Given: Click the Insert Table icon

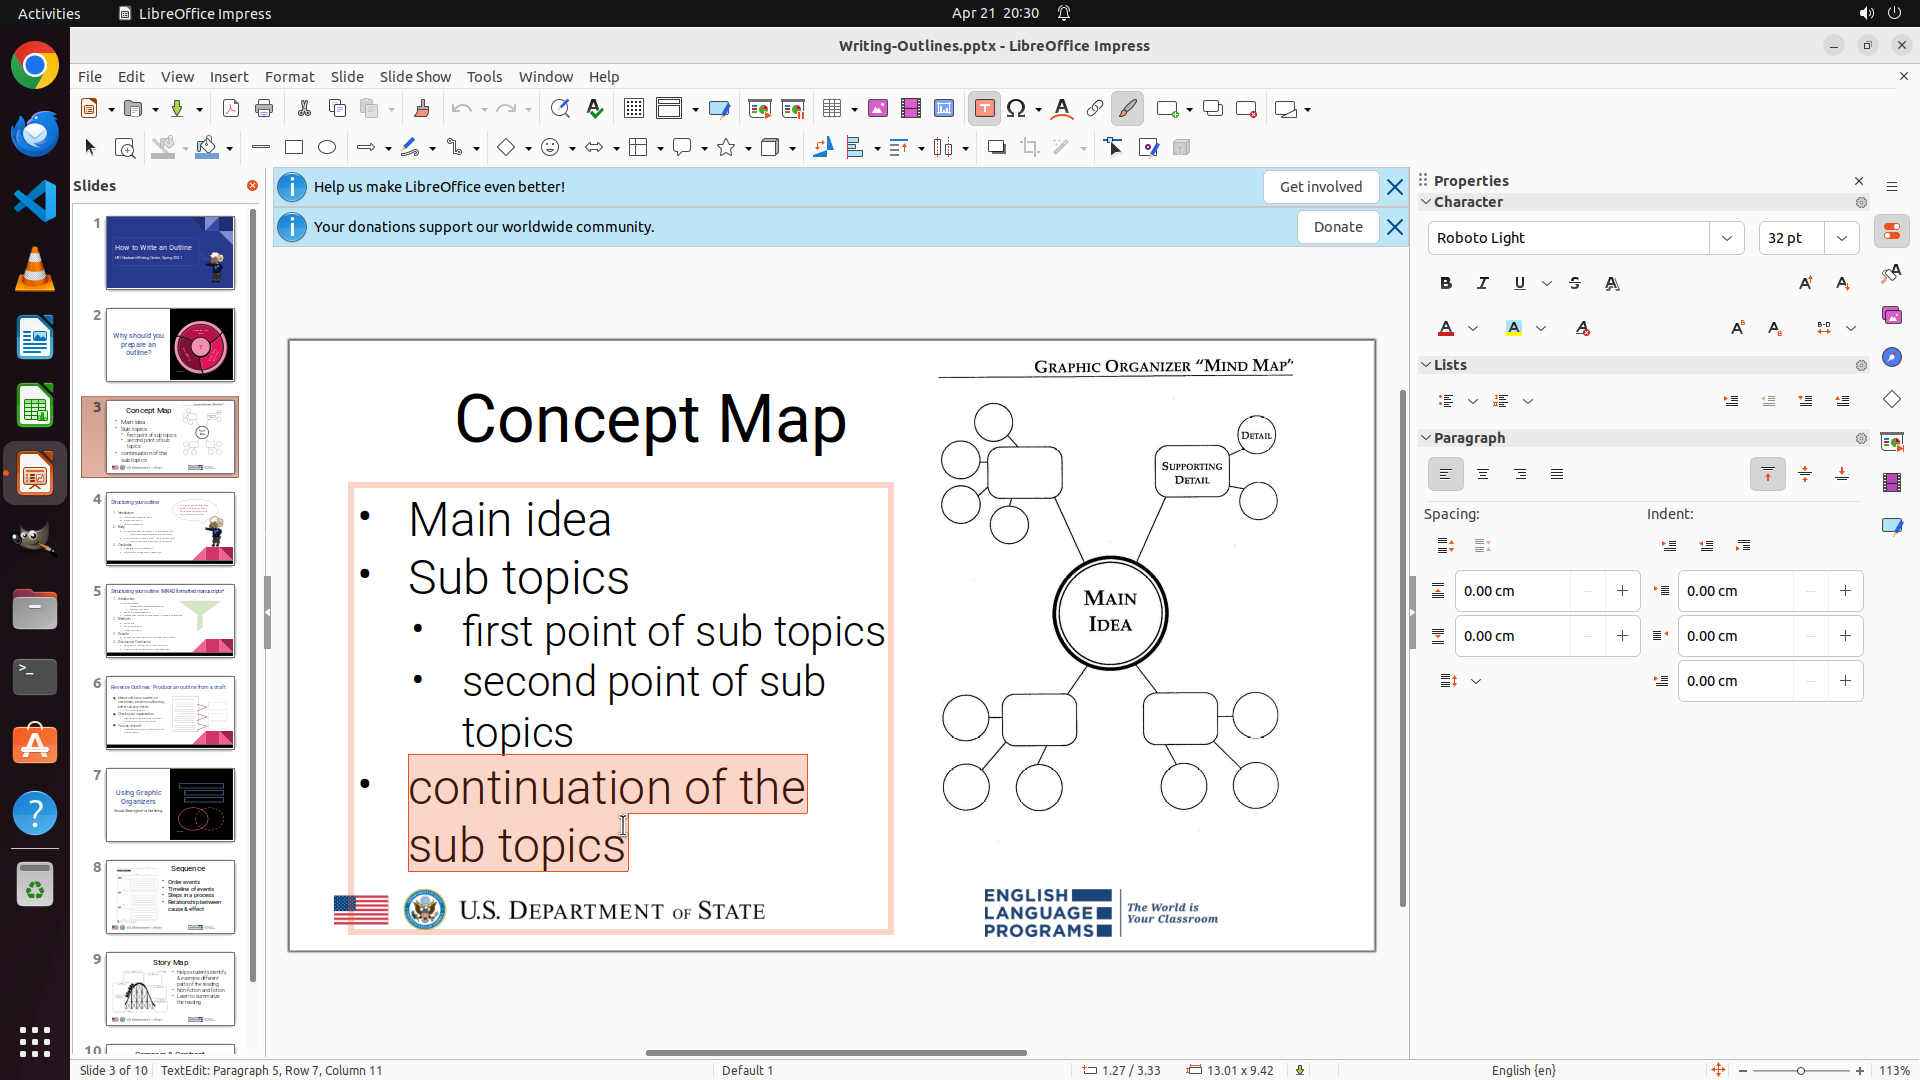Looking at the screenshot, I should (832, 109).
